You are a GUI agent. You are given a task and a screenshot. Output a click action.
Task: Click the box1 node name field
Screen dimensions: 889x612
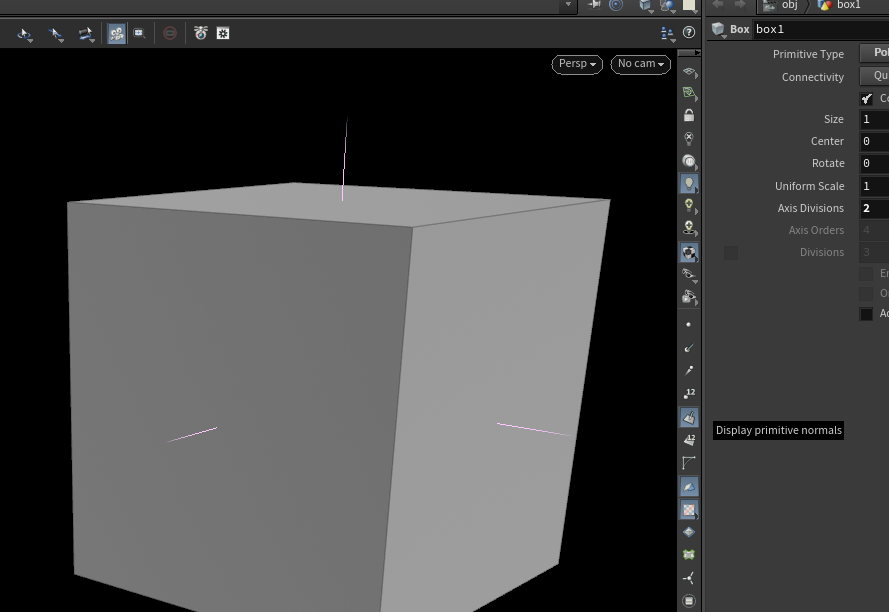(821, 29)
